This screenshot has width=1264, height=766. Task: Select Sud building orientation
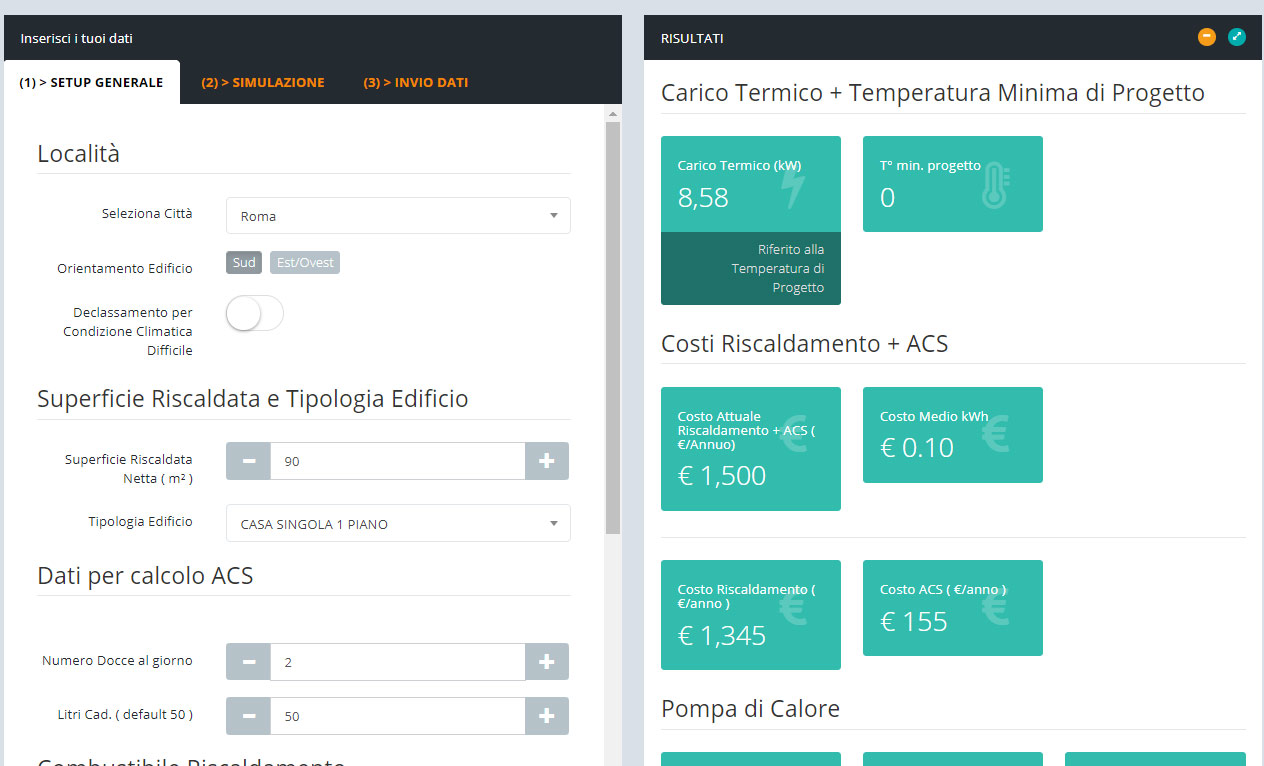[244, 263]
